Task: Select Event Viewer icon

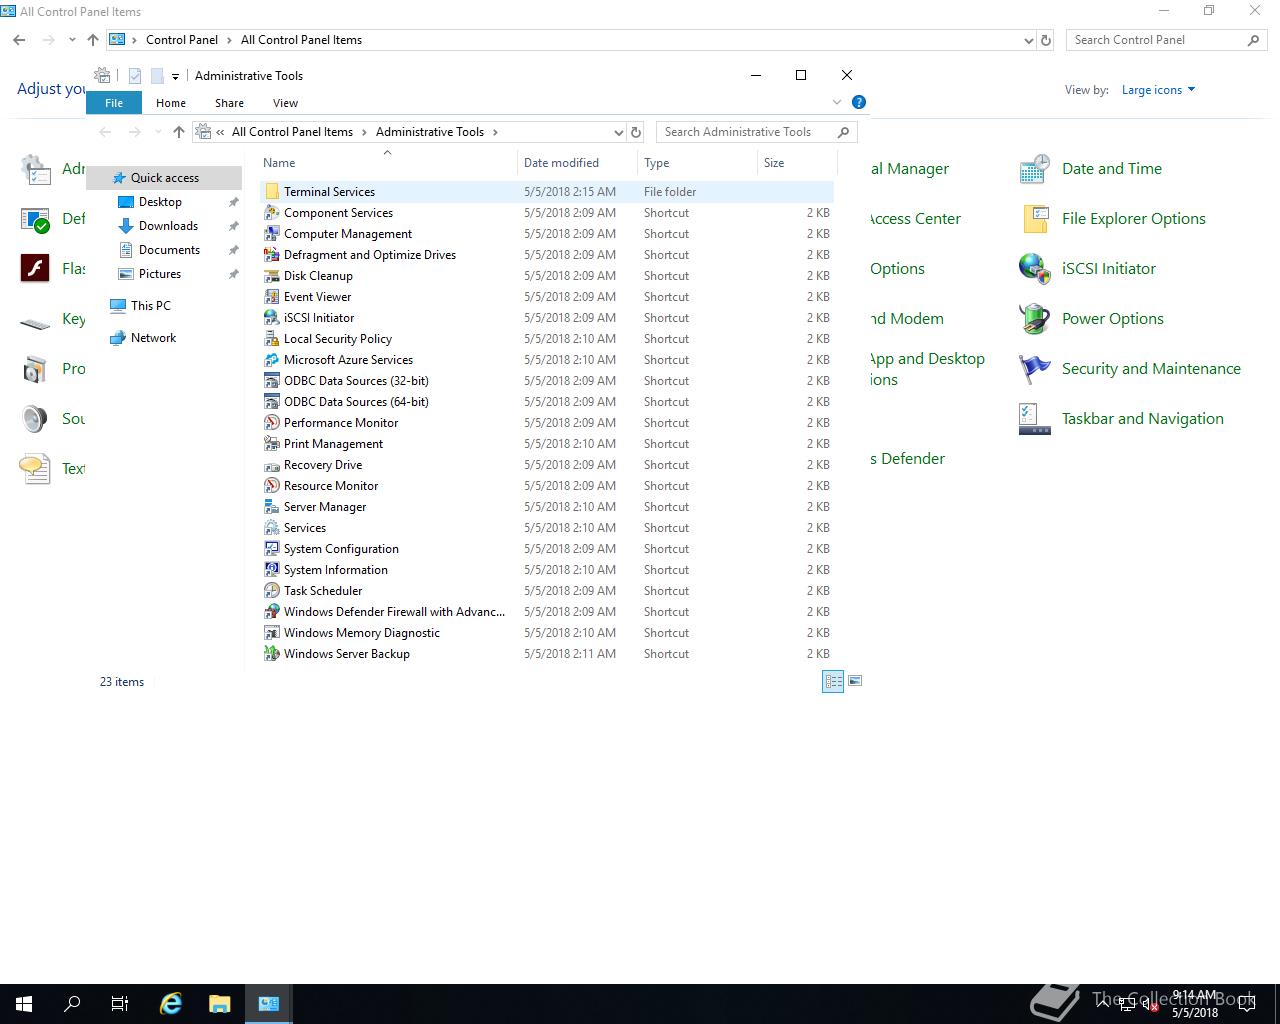Action: click(x=272, y=297)
